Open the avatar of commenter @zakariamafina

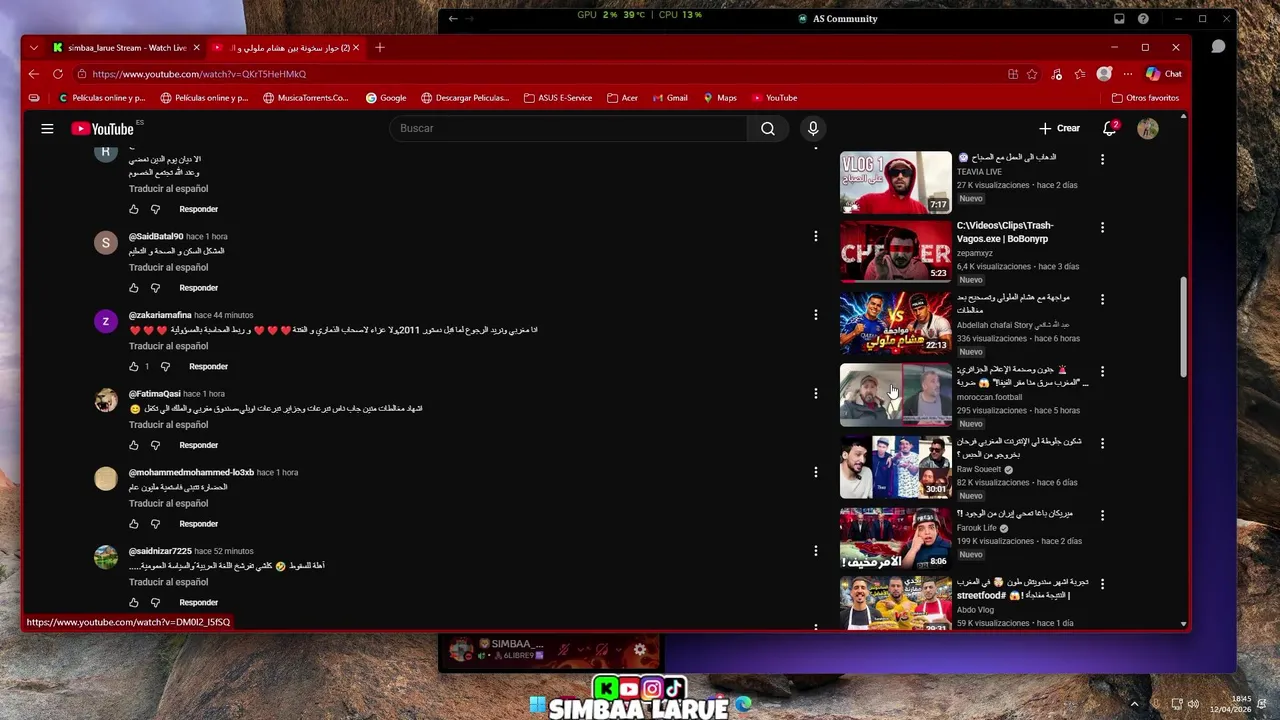106,322
